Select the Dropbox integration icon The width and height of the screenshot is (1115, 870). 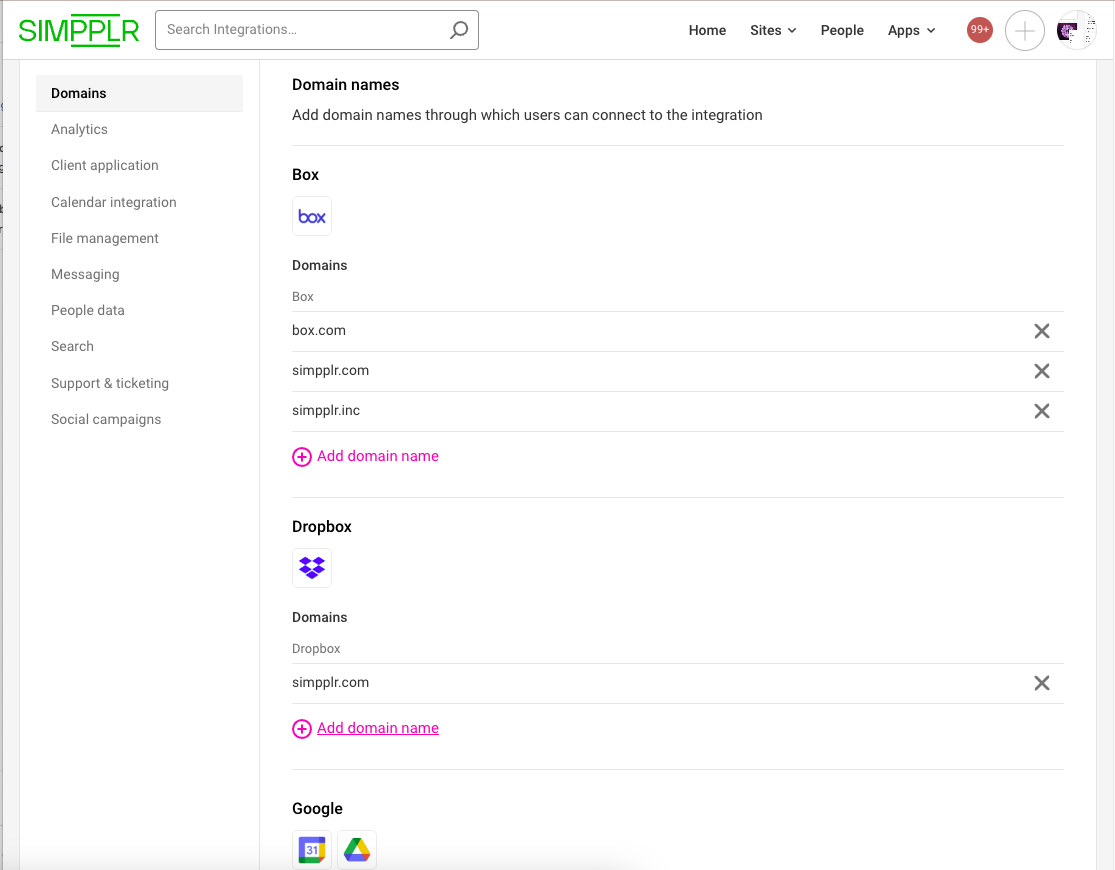pyautogui.click(x=311, y=568)
